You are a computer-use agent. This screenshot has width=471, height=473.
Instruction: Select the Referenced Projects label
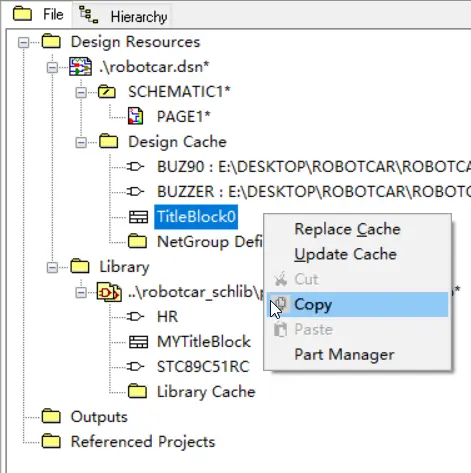click(143, 442)
